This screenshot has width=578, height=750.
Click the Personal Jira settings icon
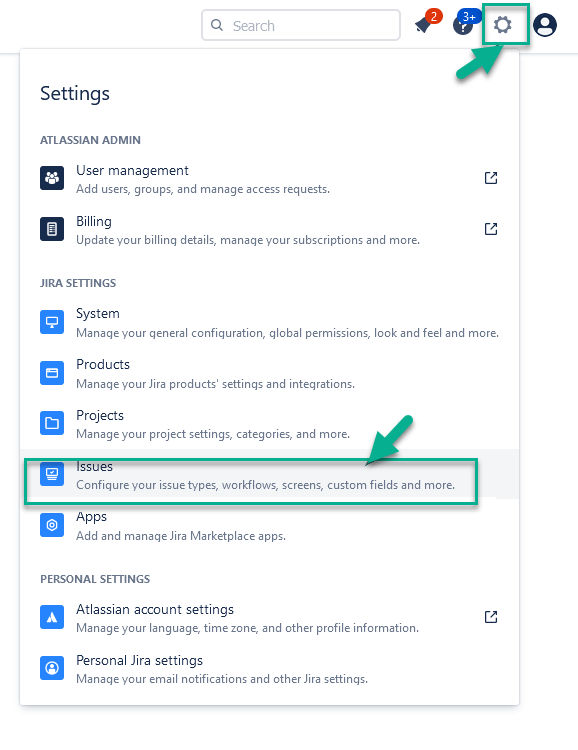[x=52, y=668]
